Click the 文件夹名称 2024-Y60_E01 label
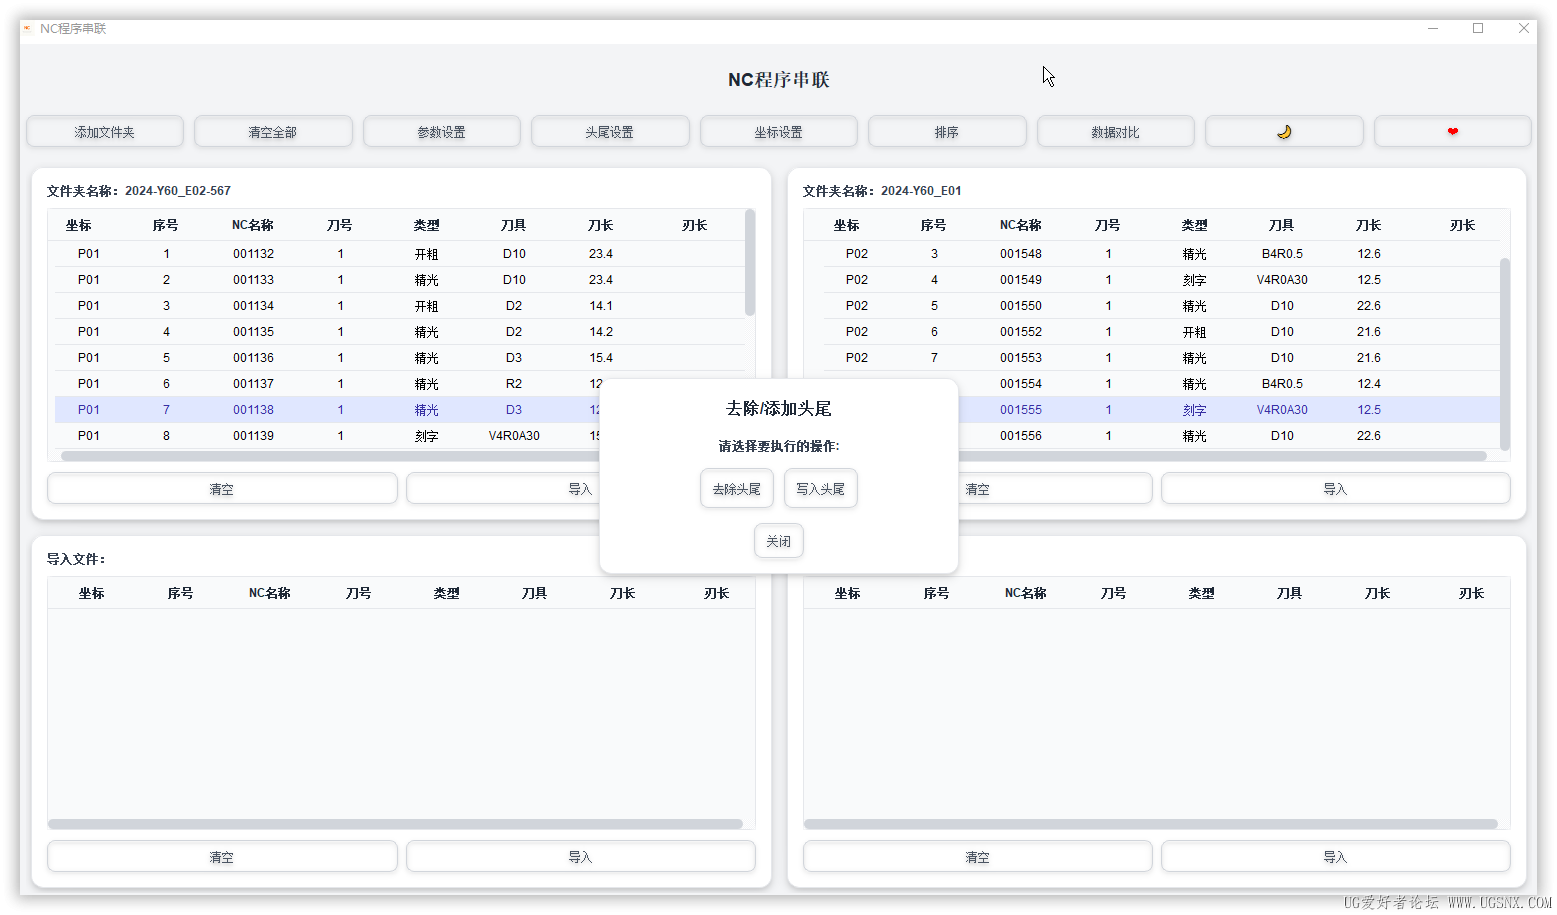This screenshot has width=1557, height=915. tap(882, 191)
